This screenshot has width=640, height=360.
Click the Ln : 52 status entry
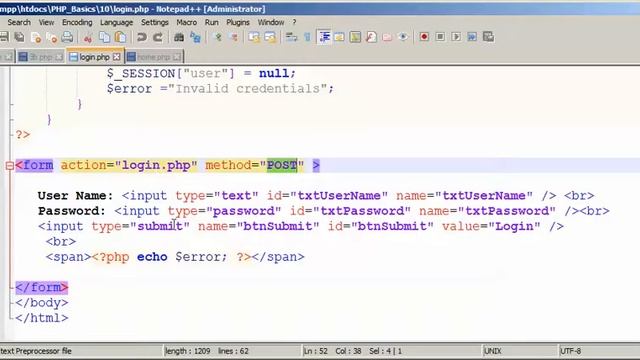coord(316,351)
